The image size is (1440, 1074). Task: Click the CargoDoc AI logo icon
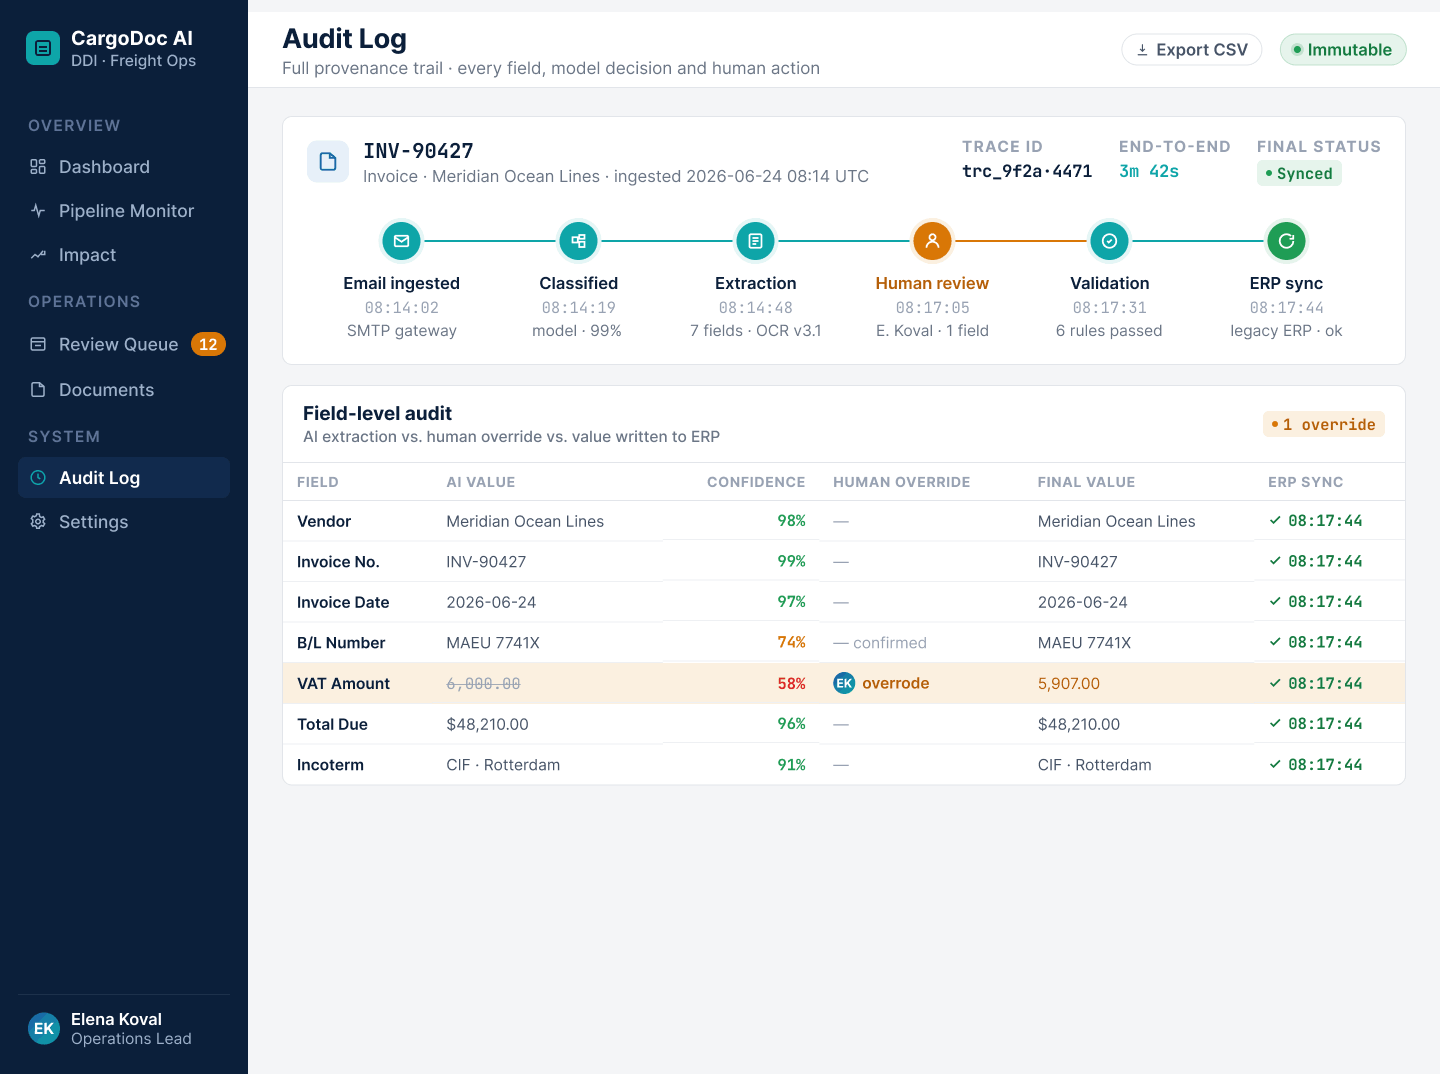pos(43,48)
